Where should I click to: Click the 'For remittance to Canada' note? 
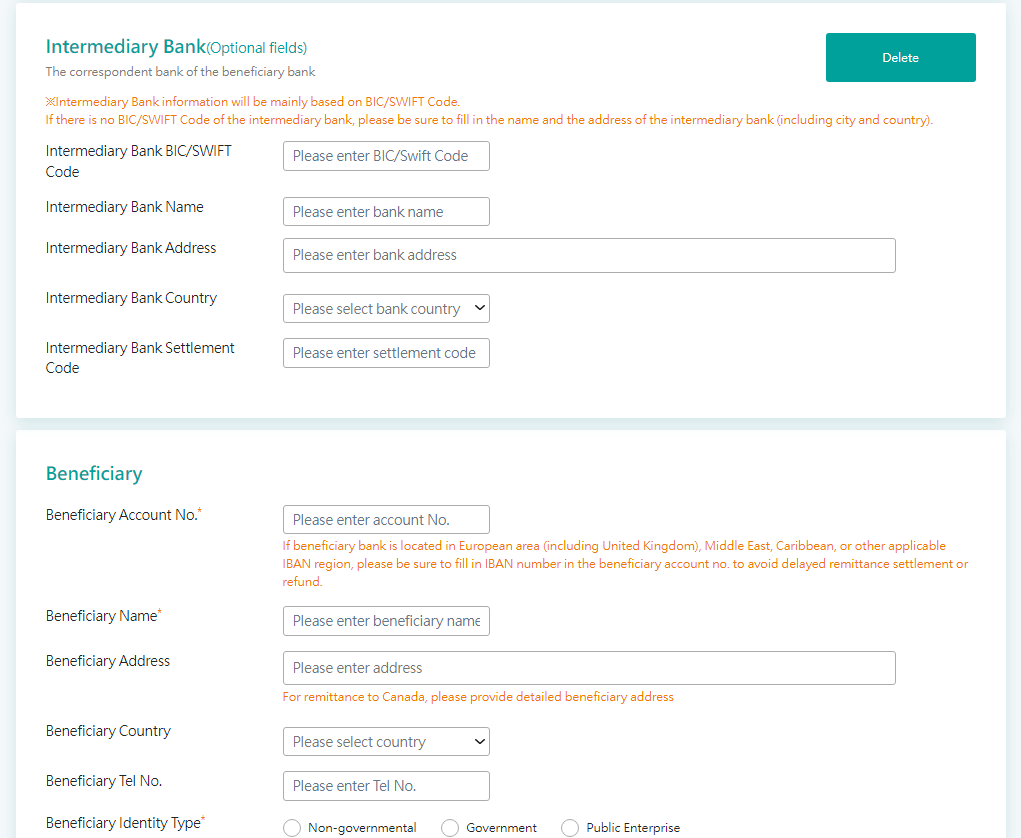click(x=478, y=697)
